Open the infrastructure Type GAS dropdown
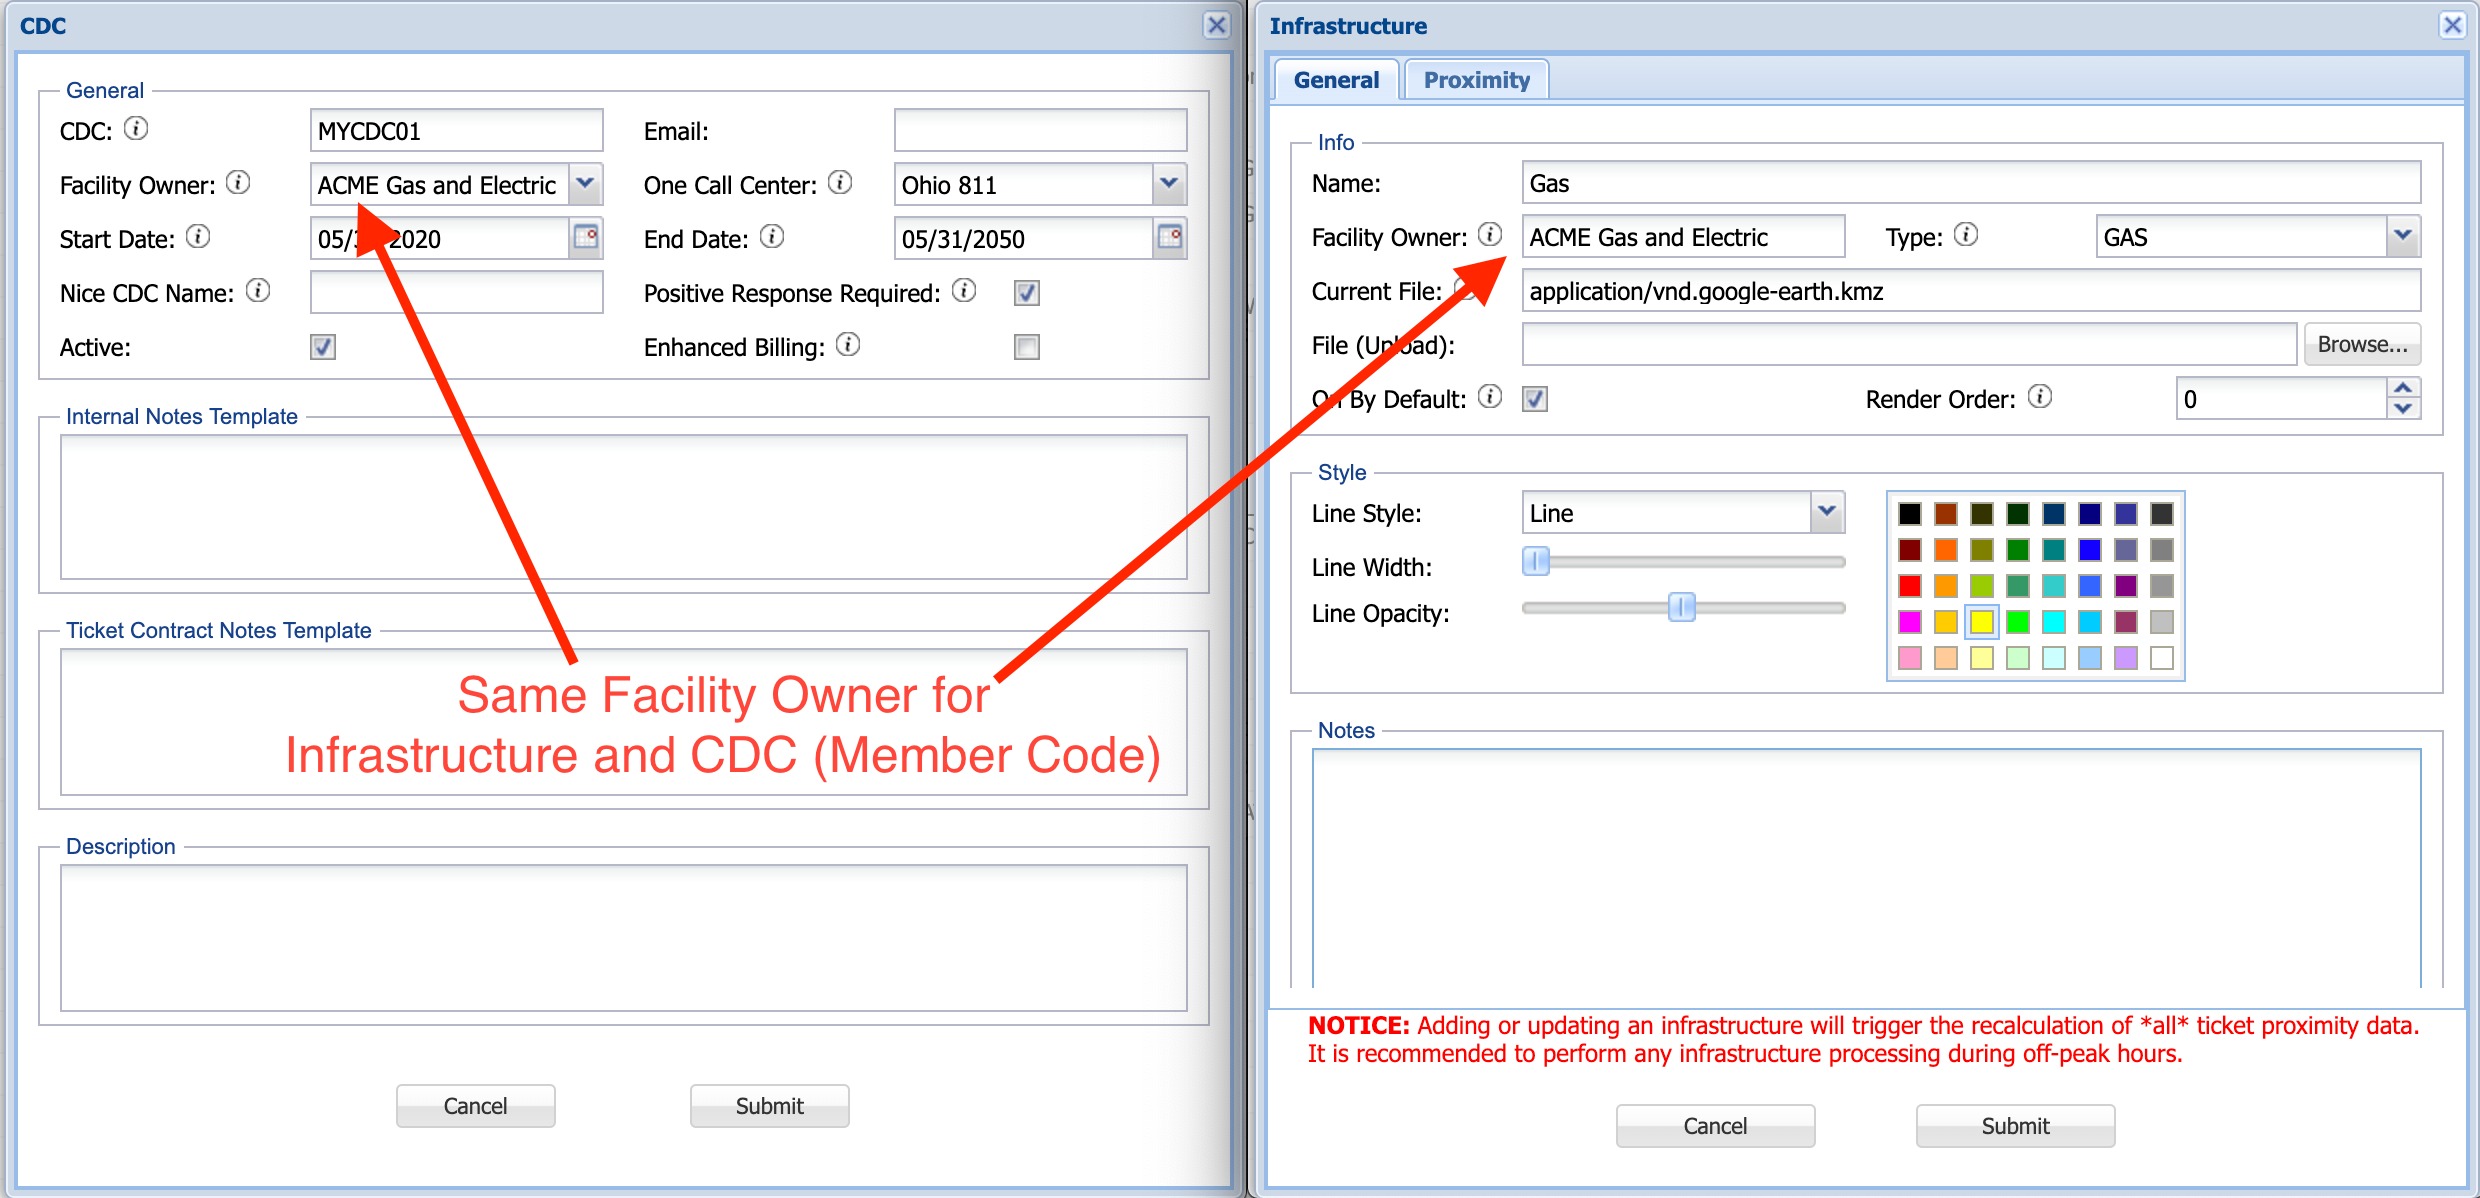This screenshot has height=1198, width=2480. 2403,236
